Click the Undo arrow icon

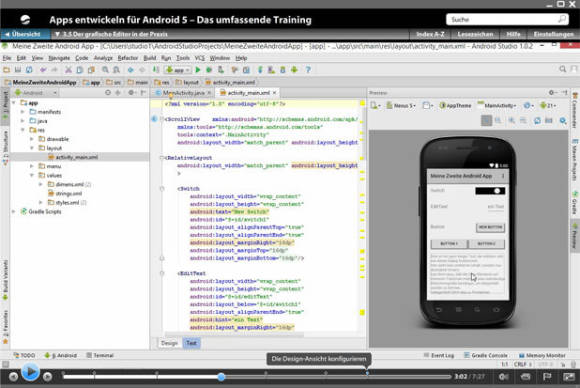[x=43, y=70]
